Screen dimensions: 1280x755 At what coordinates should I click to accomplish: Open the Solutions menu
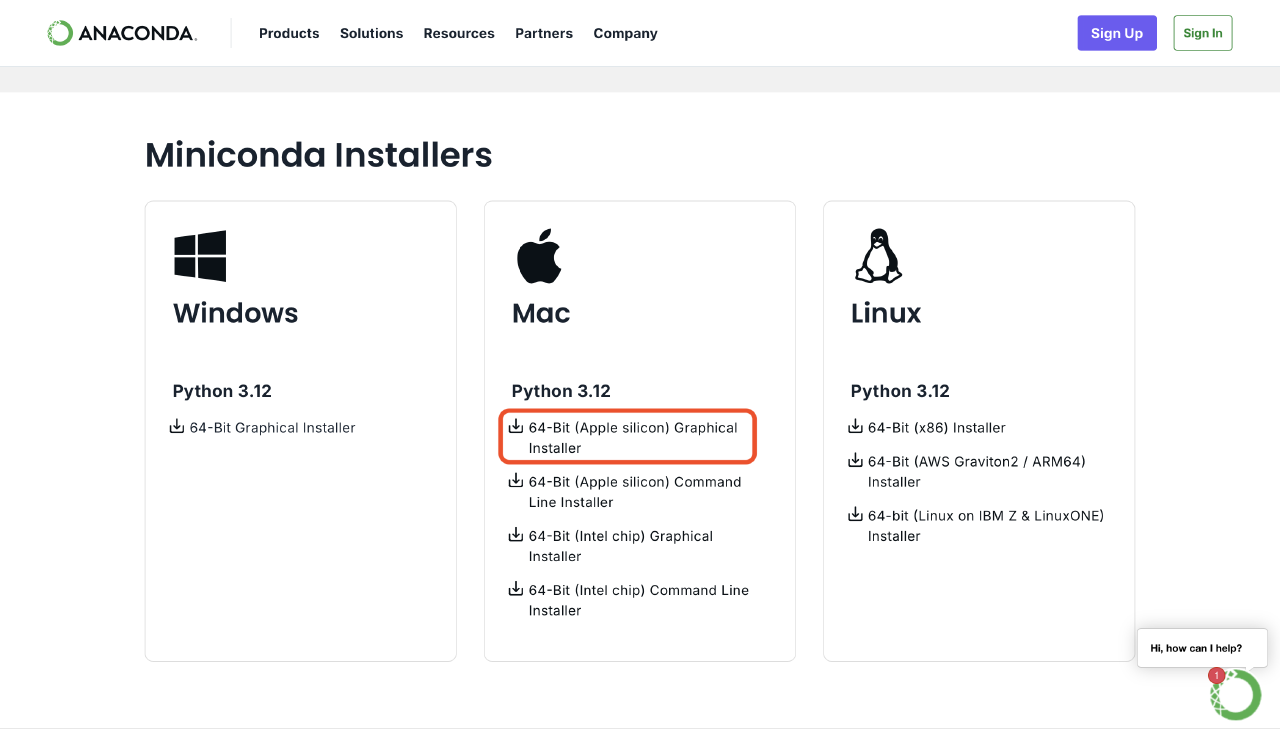coord(371,33)
